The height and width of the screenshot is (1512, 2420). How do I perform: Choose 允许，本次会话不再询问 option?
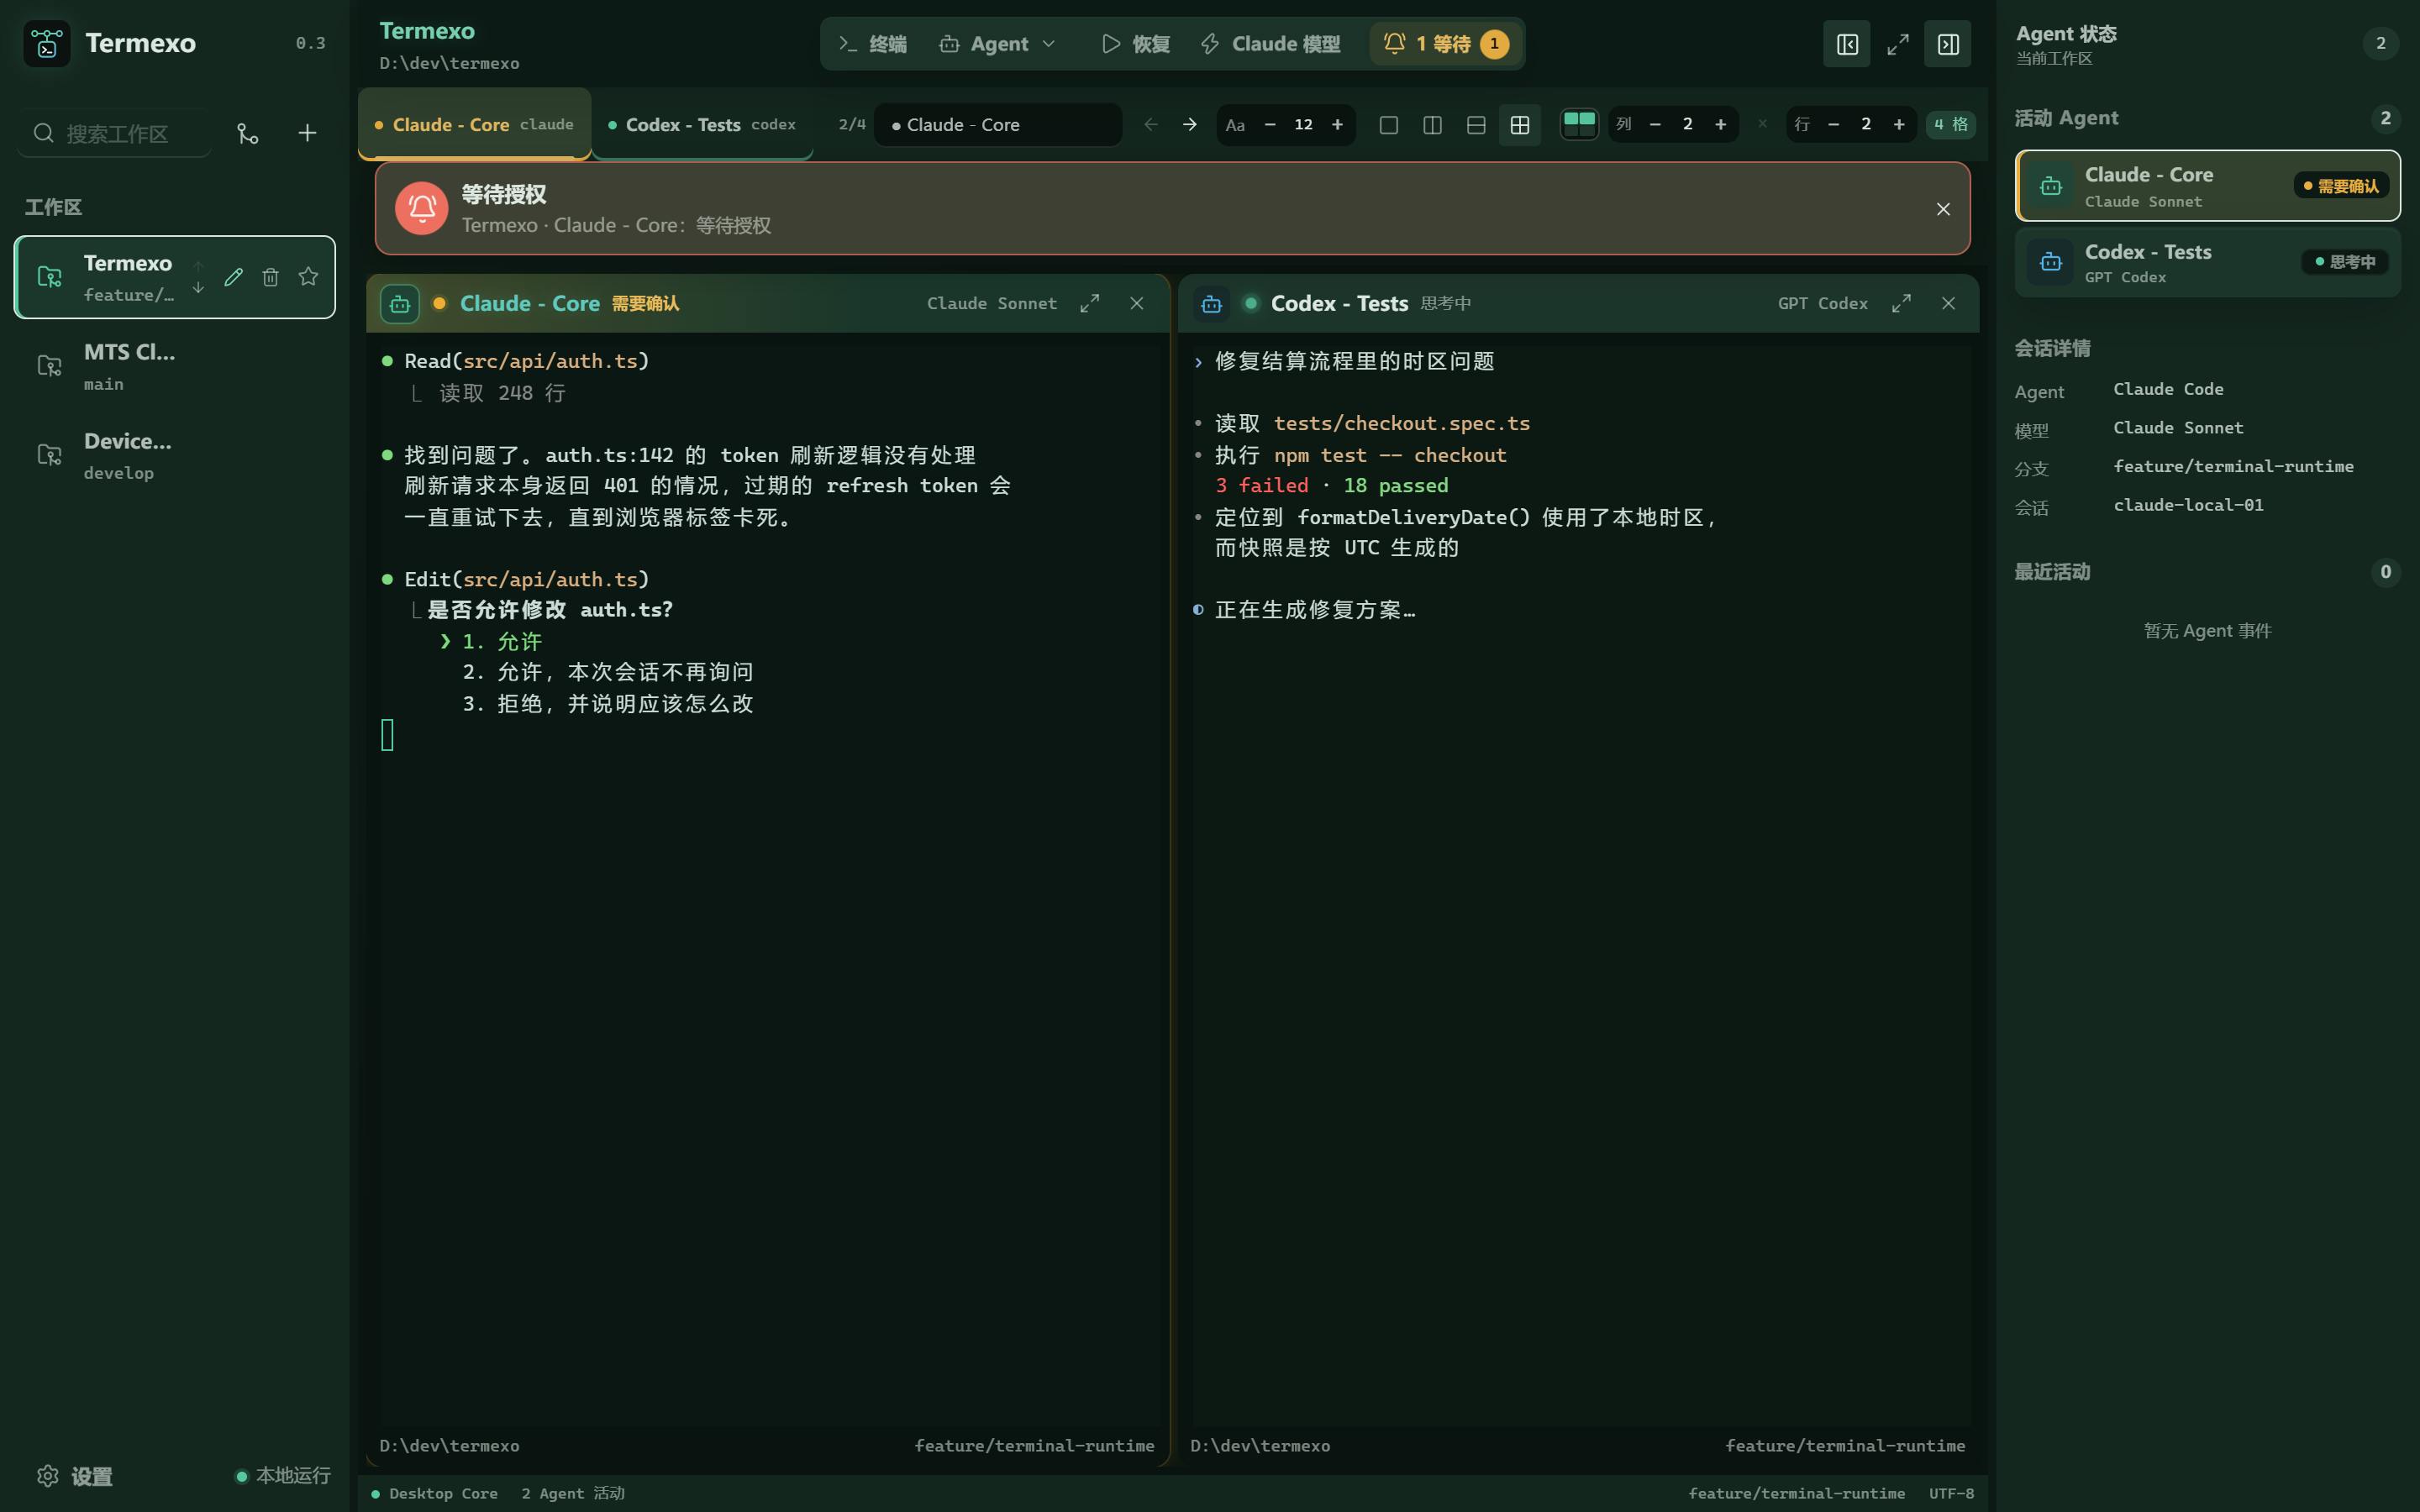pyautogui.click(x=608, y=672)
